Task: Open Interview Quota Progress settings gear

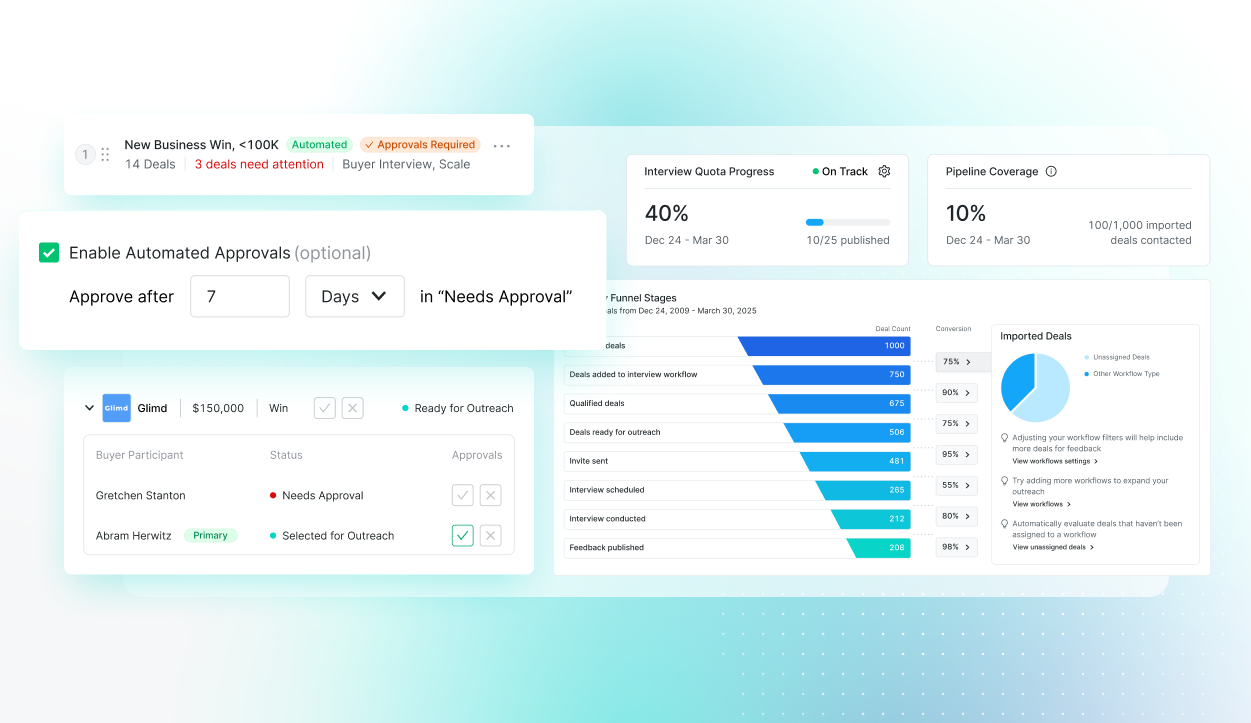Action: 884,171
